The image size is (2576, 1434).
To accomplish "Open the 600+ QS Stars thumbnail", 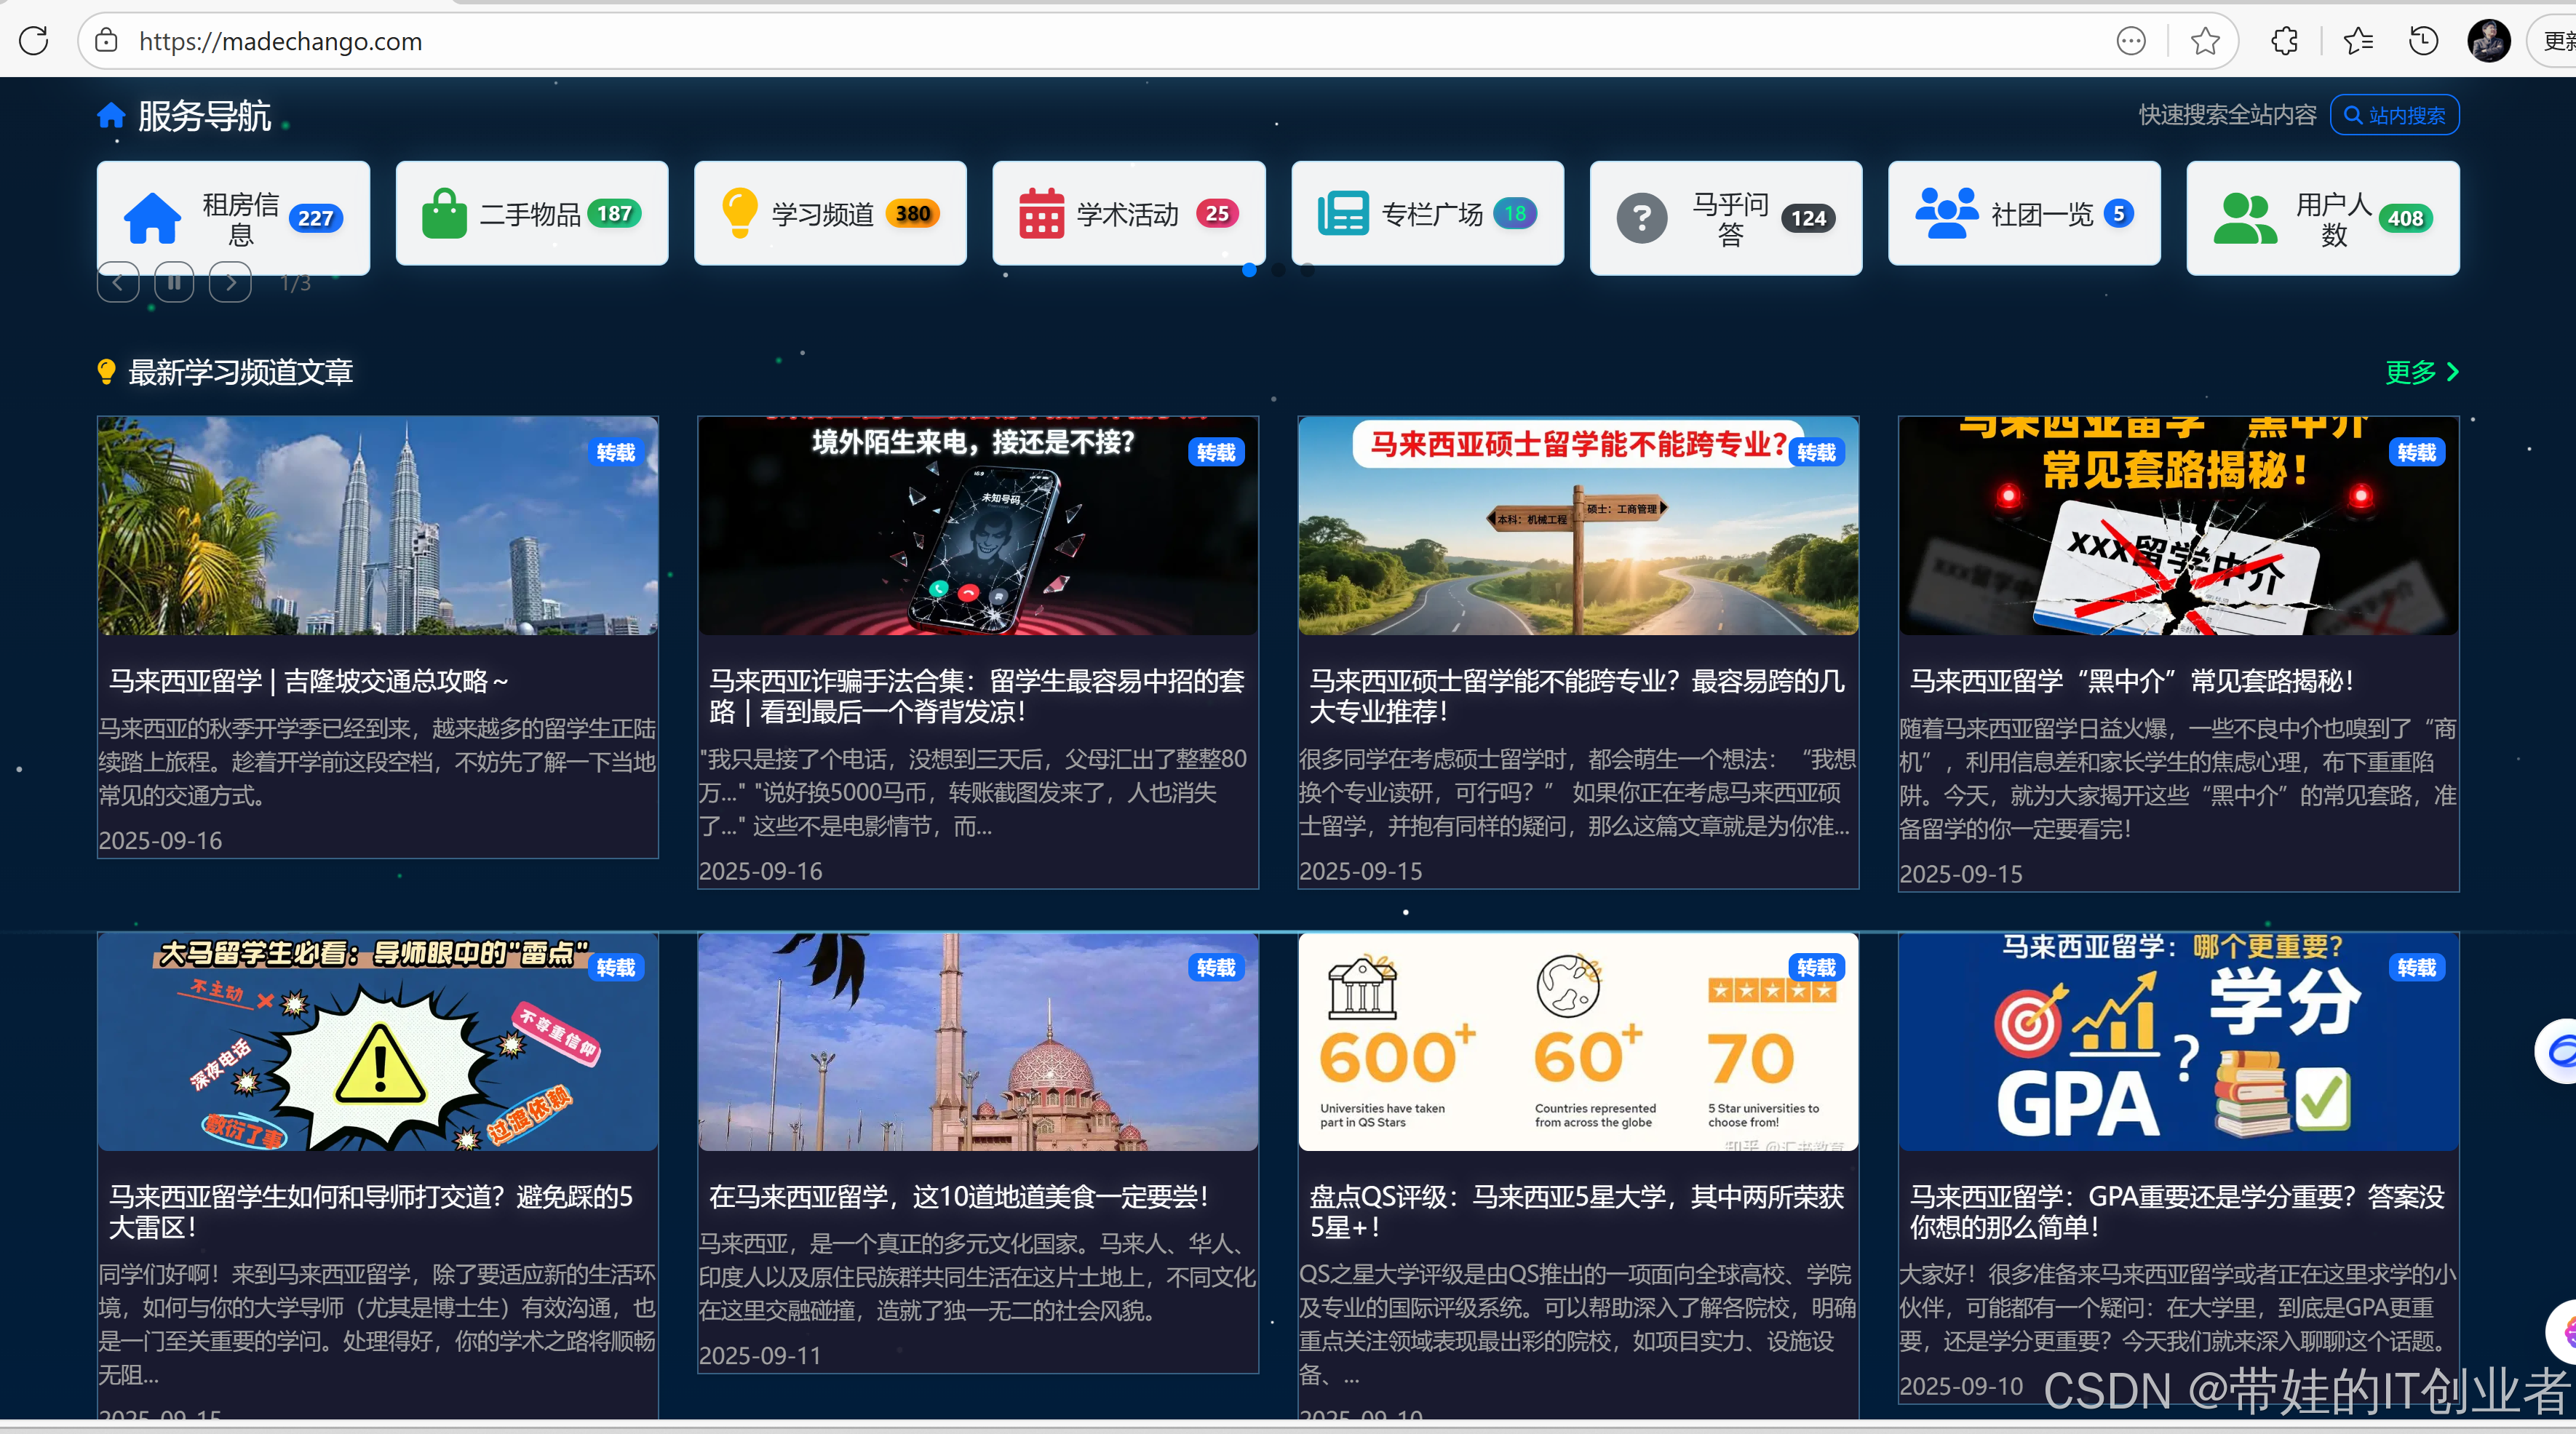I will point(1578,1042).
